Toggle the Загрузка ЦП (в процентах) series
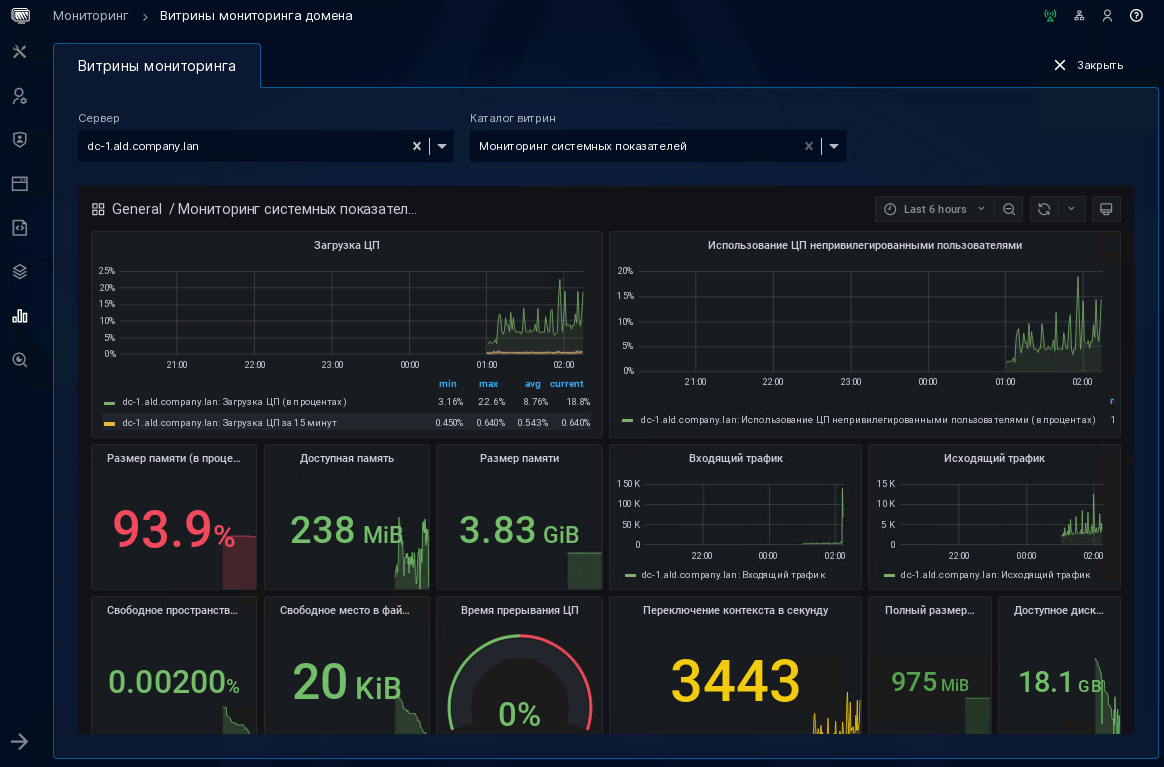 (235, 402)
